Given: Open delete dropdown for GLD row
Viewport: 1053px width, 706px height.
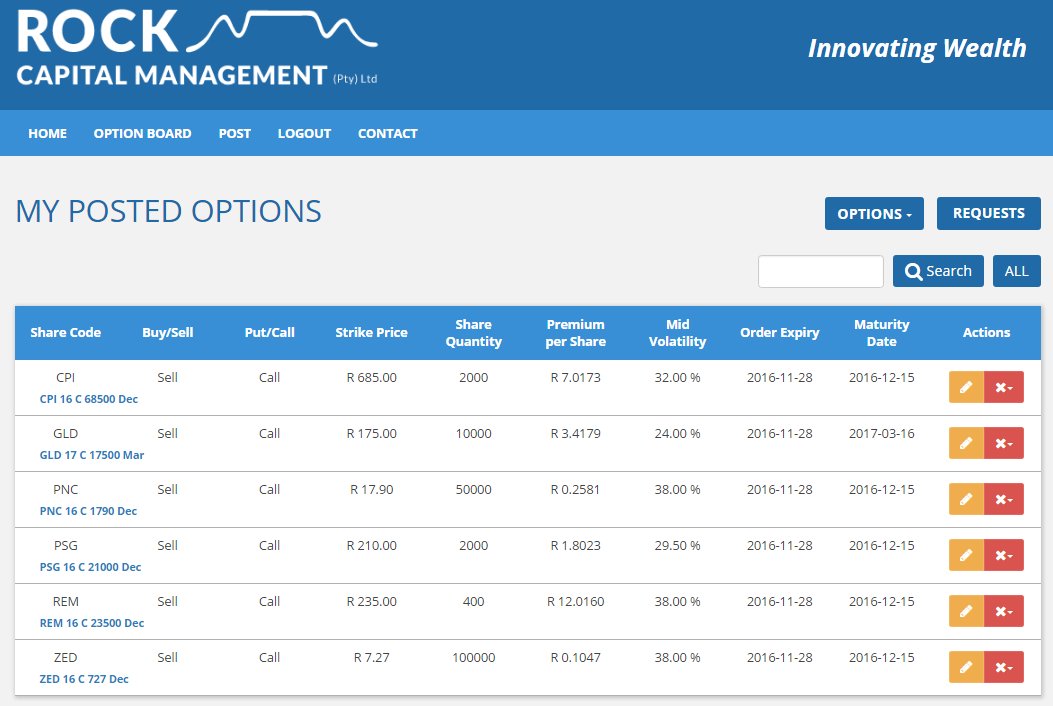Looking at the screenshot, I should tap(1004, 443).
